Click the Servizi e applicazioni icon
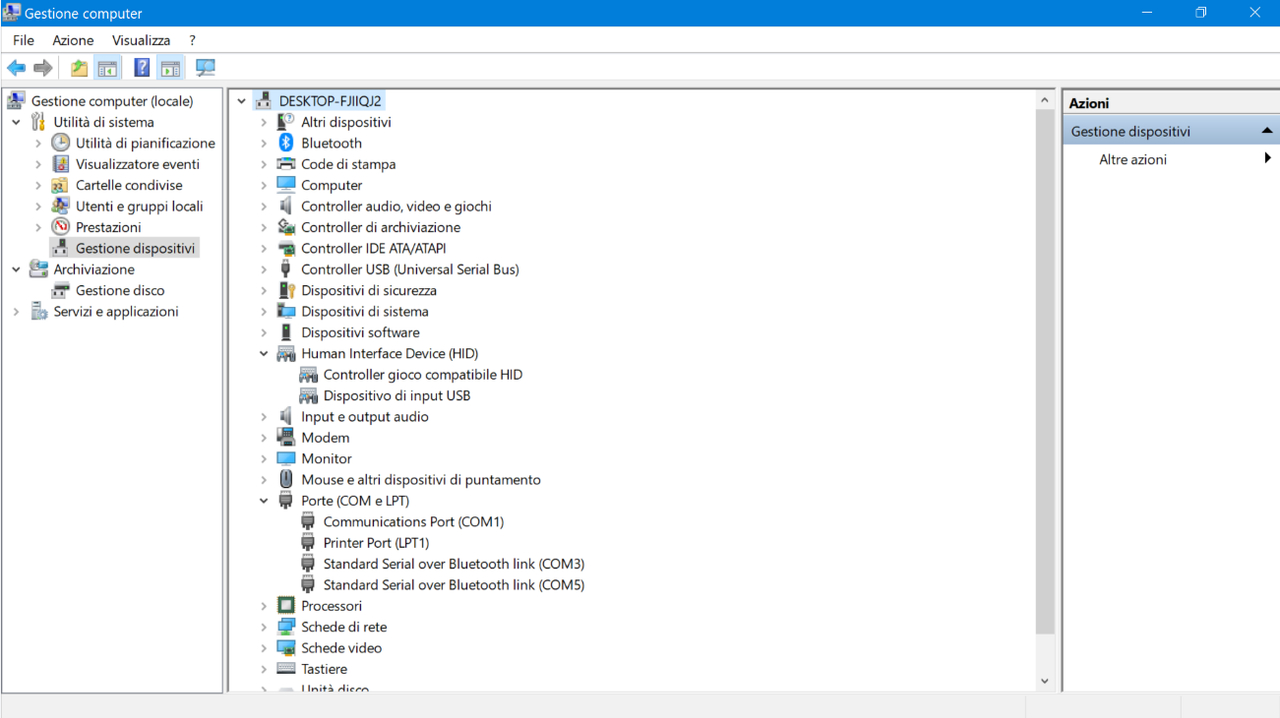This screenshot has height=718, width=1280. click(38, 311)
